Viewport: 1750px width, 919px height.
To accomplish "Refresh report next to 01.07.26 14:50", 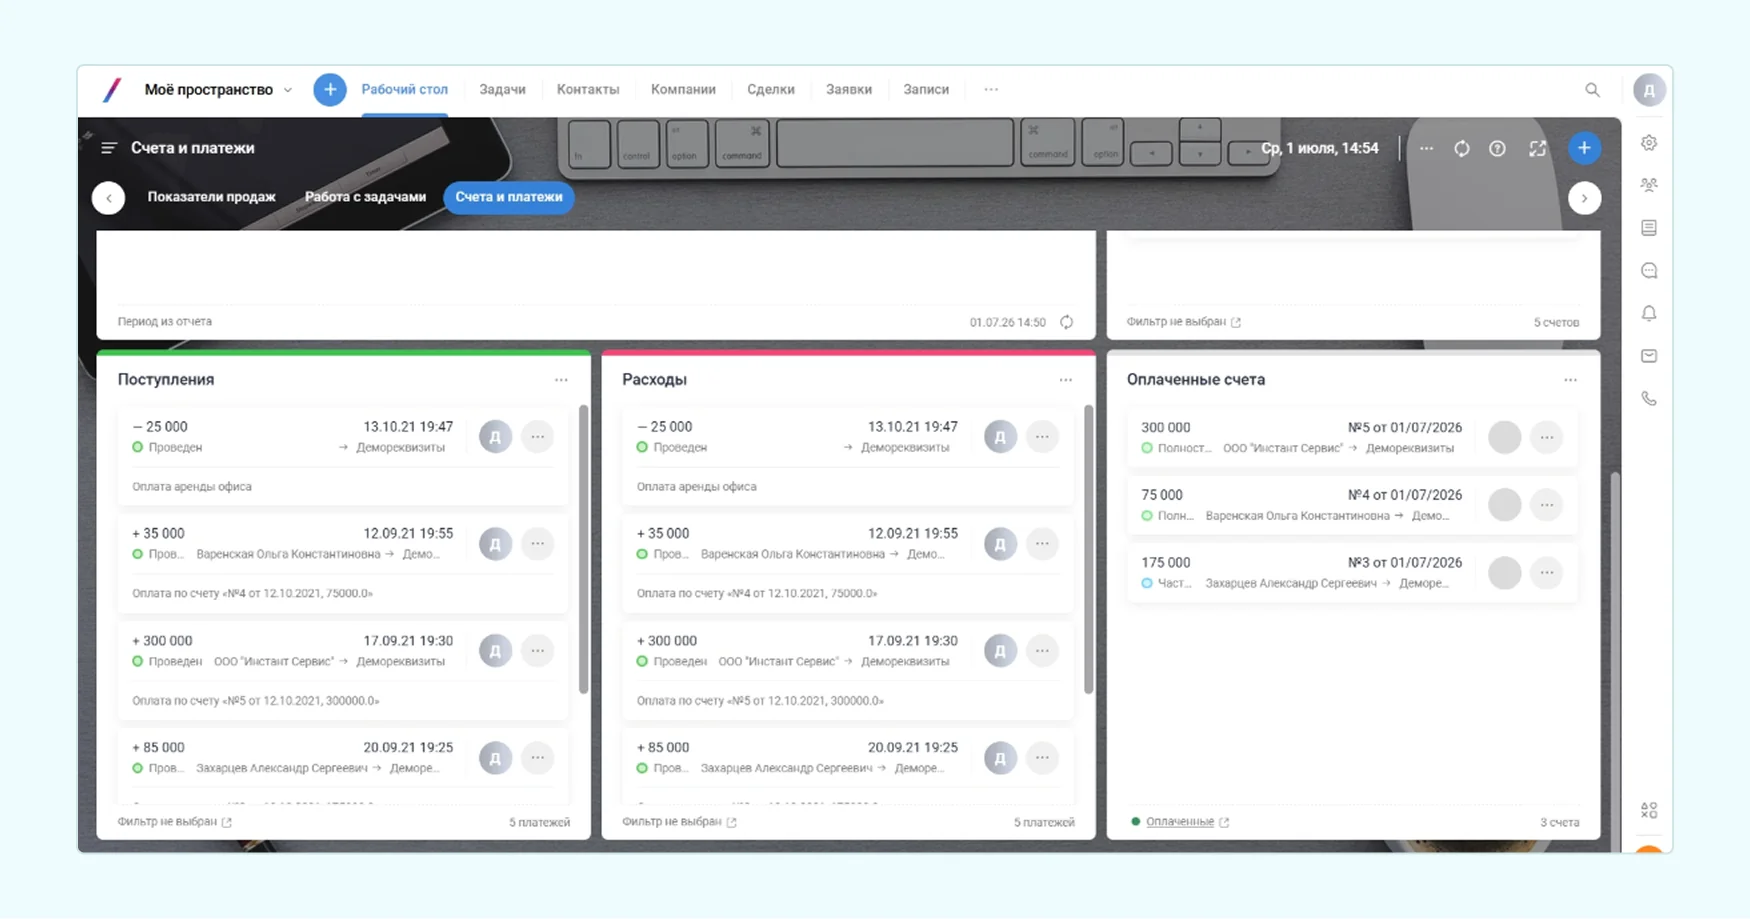I will click(x=1067, y=322).
